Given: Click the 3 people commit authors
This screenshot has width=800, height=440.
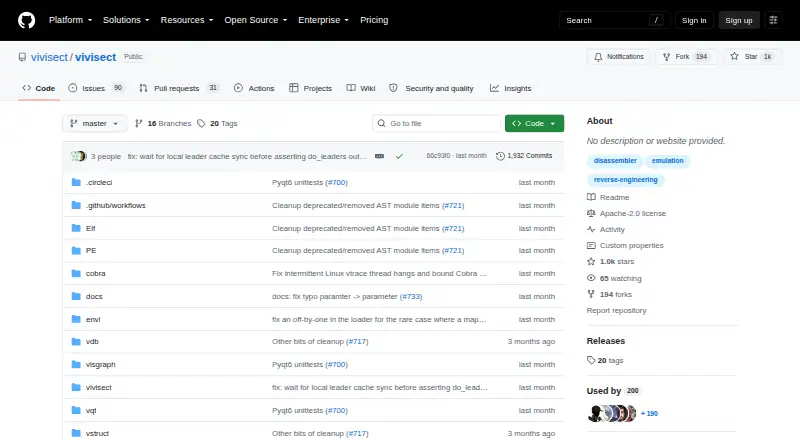Looking at the screenshot, I should (x=106, y=156).
